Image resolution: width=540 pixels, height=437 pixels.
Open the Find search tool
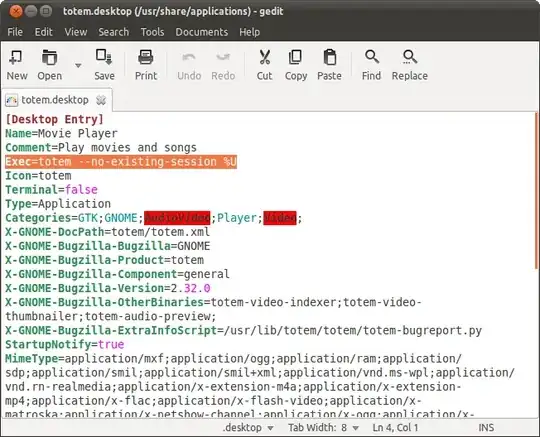(x=371, y=65)
